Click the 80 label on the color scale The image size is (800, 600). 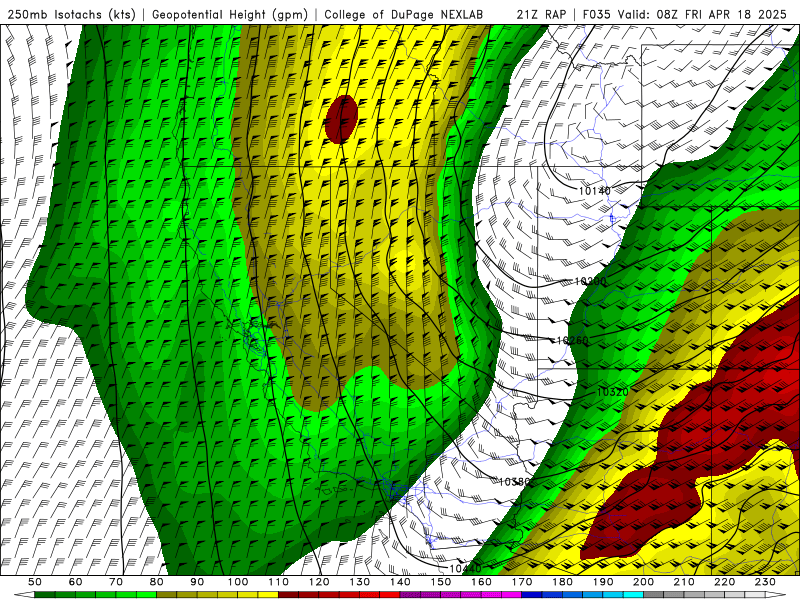pos(157,582)
